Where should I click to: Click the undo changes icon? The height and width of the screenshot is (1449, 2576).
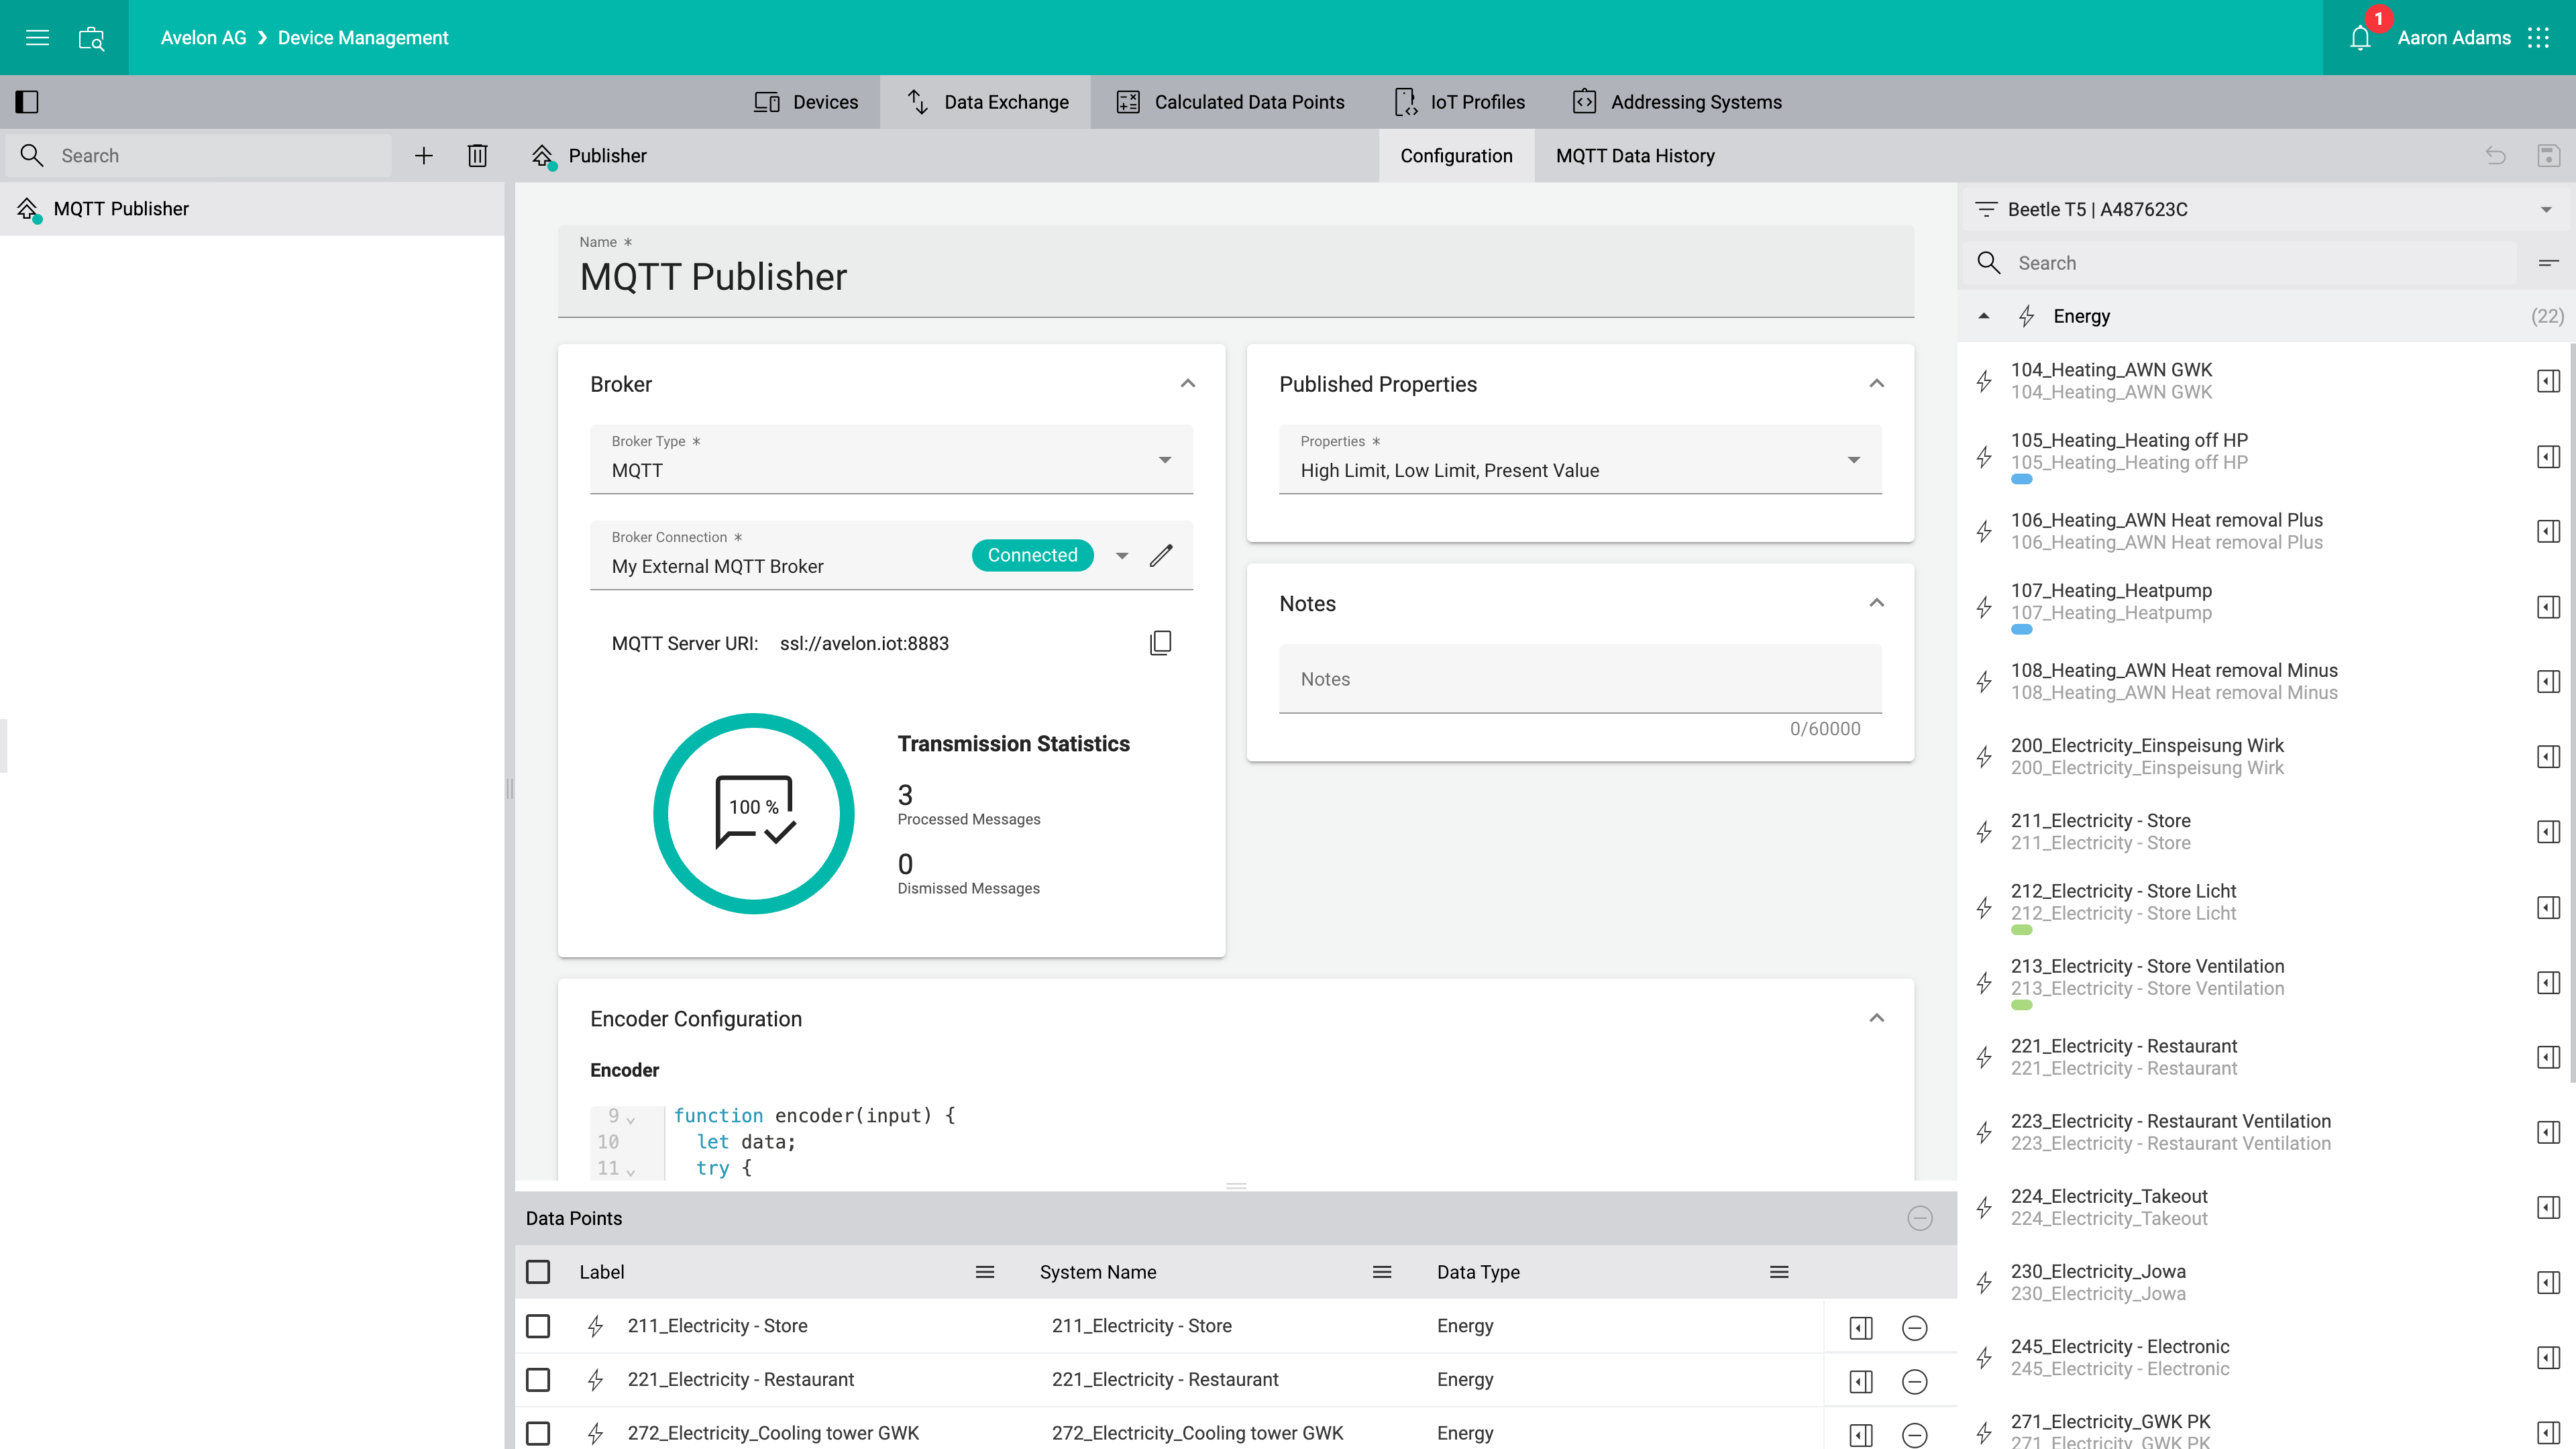2496,156
